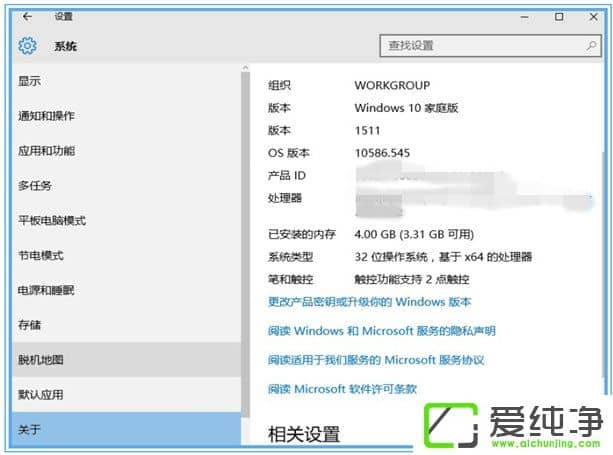Open the Microsoft 服务协议 link

click(x=376, y=360)
